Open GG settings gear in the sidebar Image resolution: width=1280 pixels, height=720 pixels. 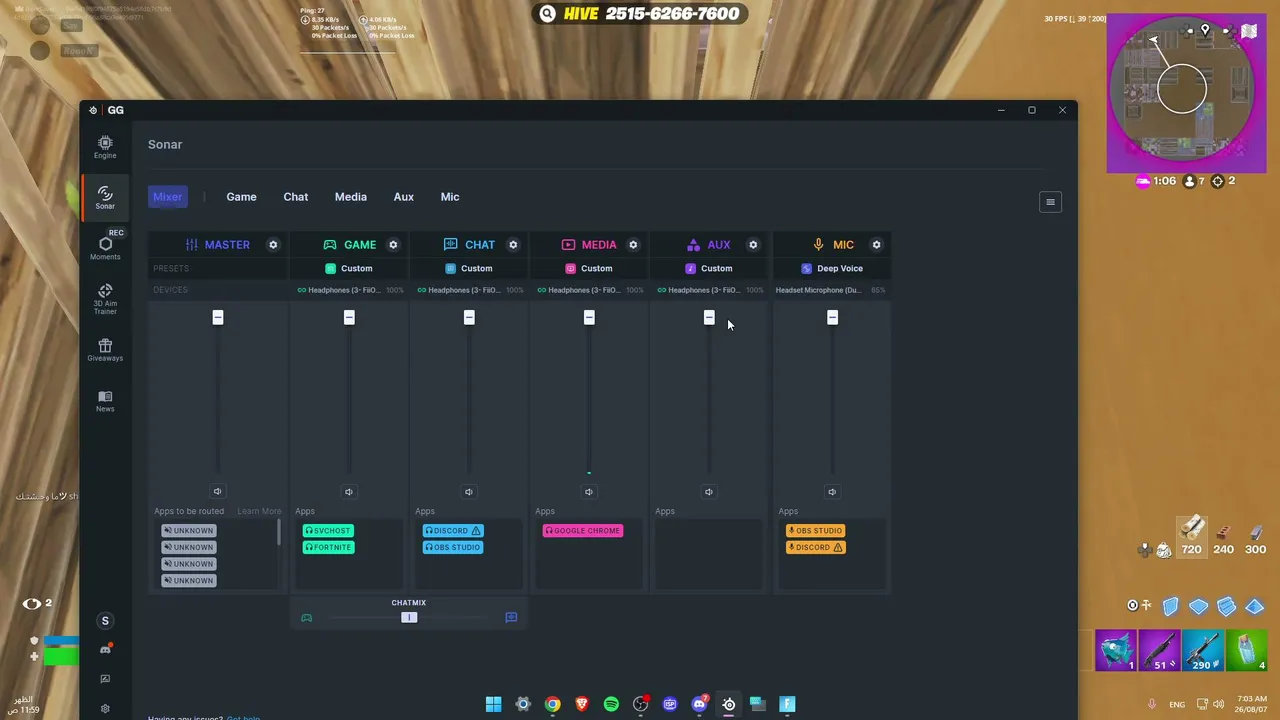pyautogui.click(x=105, y=709)
